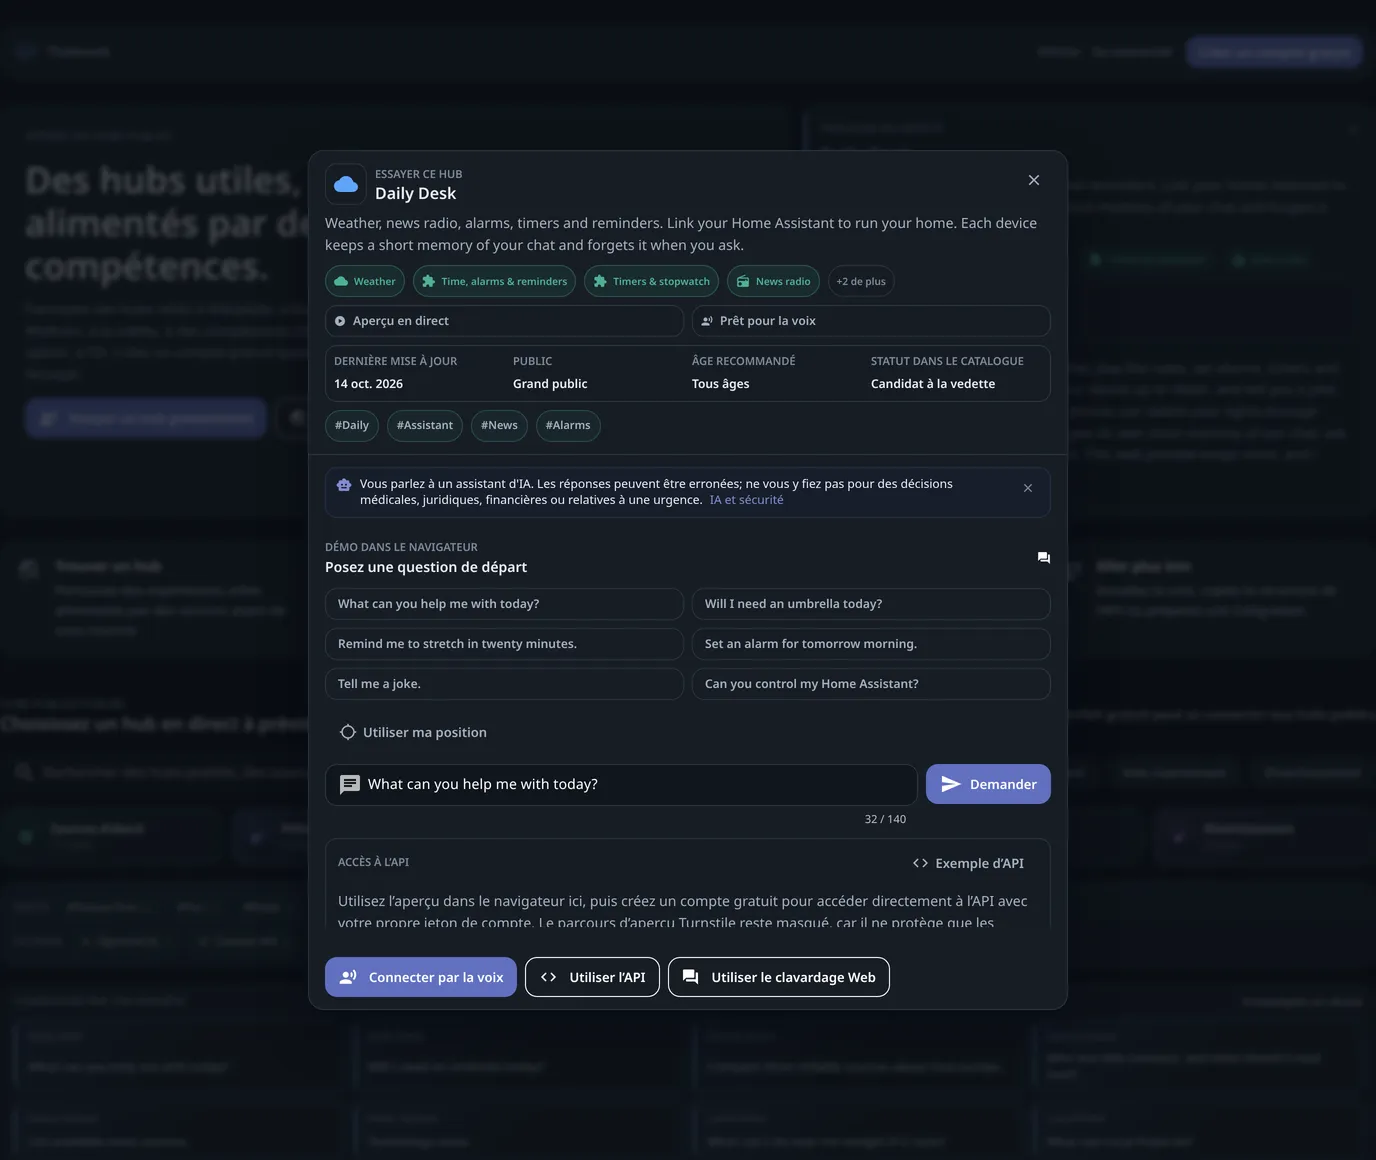Enable 'Utiliser ma position' location option
Screen dimensions: 1376x1160
pyautogui.click(x=413, y=732)
